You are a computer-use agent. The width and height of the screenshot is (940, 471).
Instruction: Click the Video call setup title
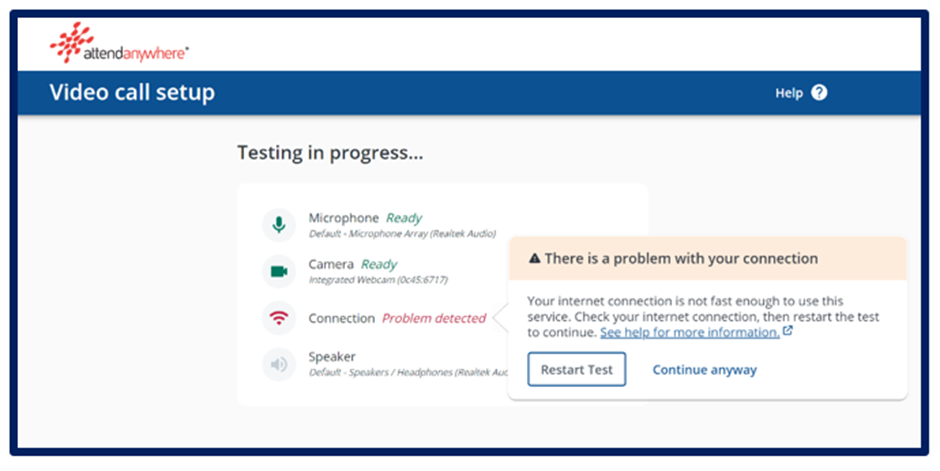[132, 92]
